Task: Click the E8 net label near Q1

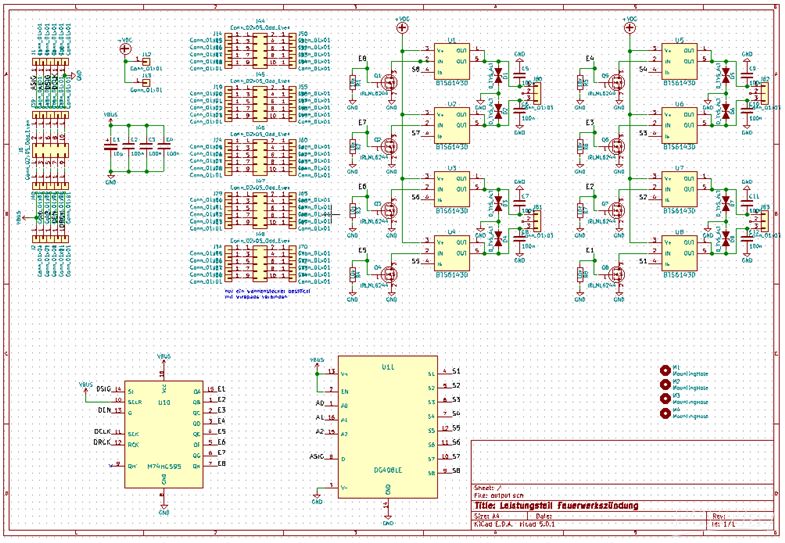Action: [362, 59]
